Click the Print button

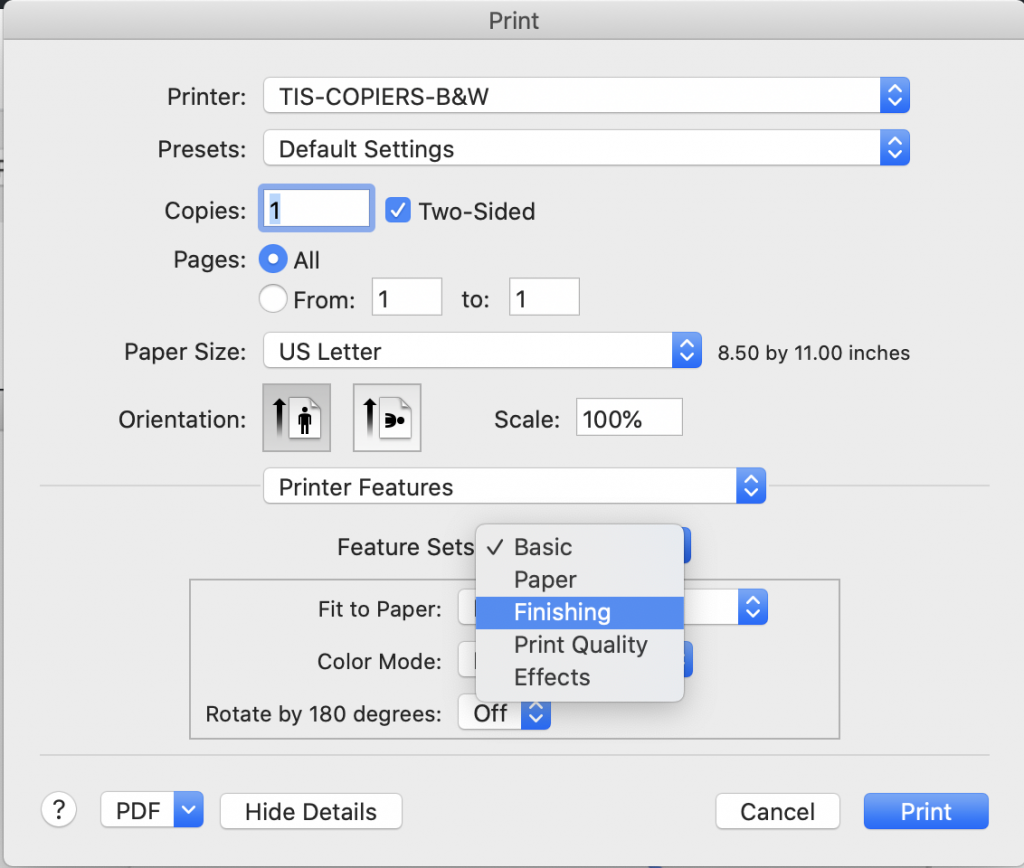click(925, 811)
